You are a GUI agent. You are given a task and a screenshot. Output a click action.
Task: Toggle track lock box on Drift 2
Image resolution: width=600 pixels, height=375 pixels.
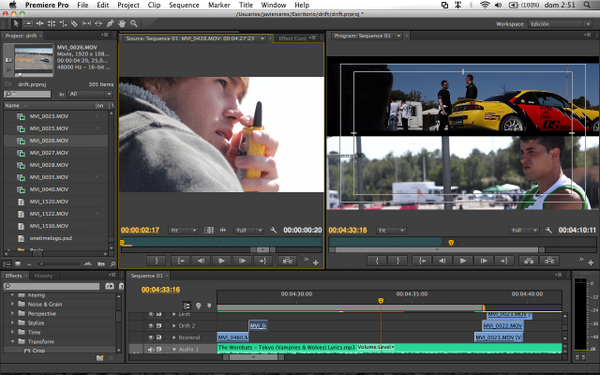click(167, 326)
